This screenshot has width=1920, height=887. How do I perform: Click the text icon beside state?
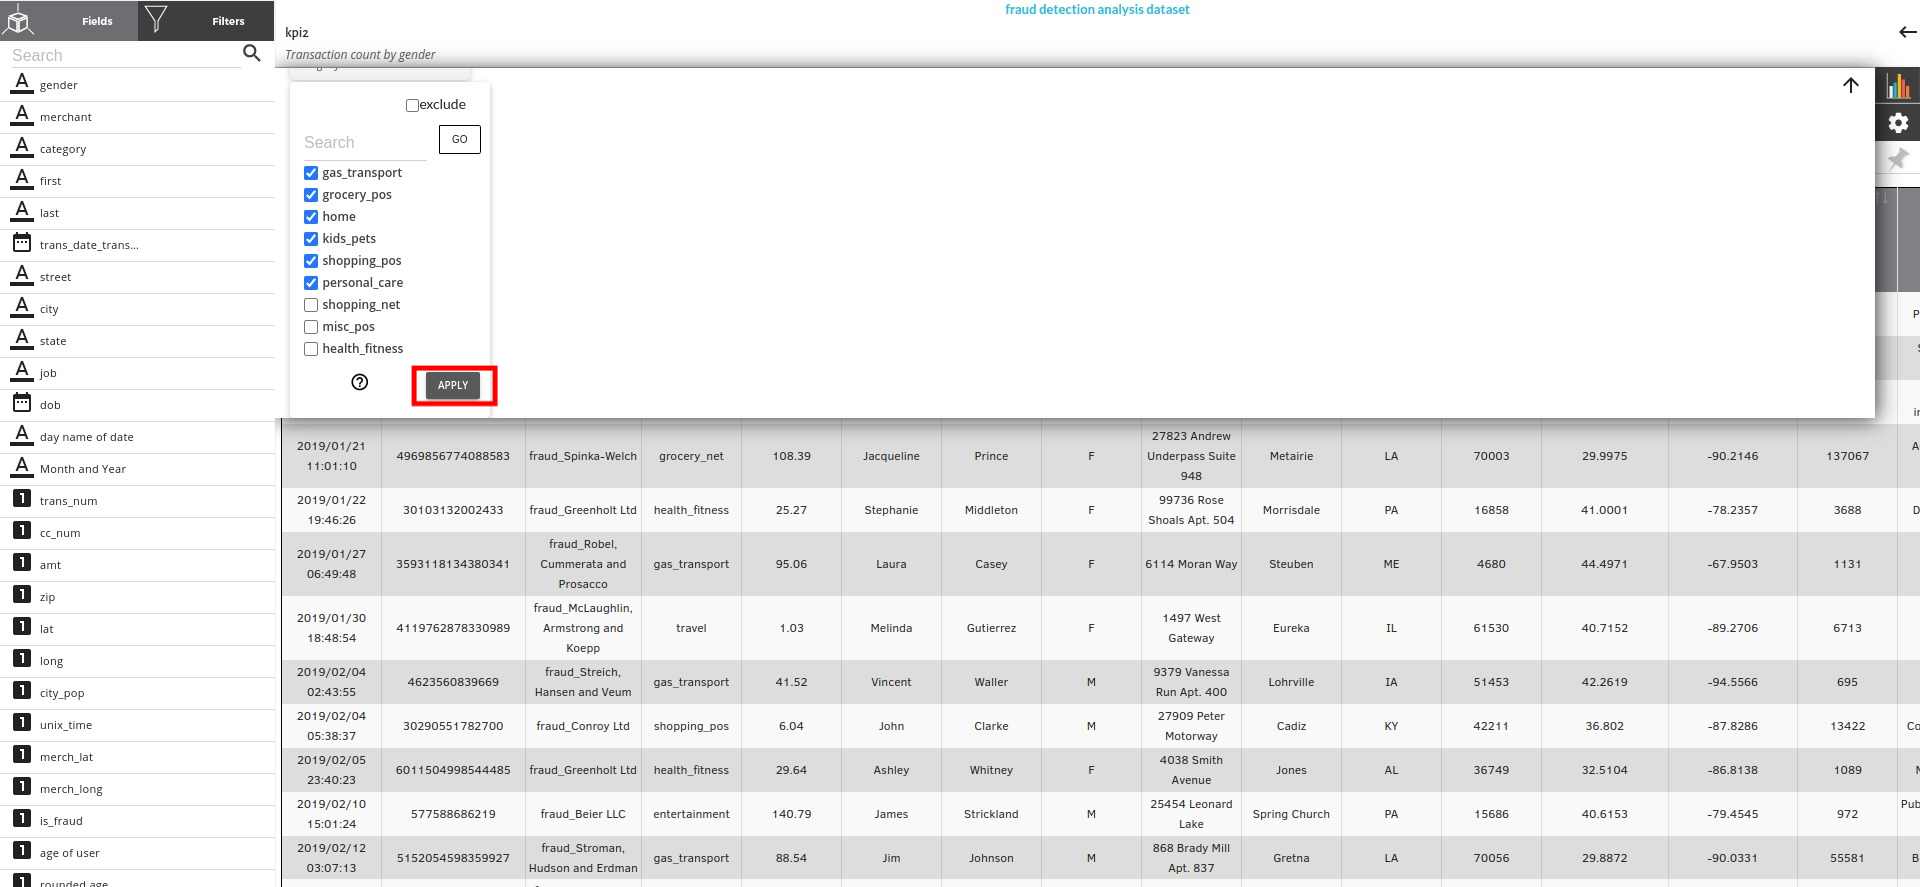[x=22, y=339]
